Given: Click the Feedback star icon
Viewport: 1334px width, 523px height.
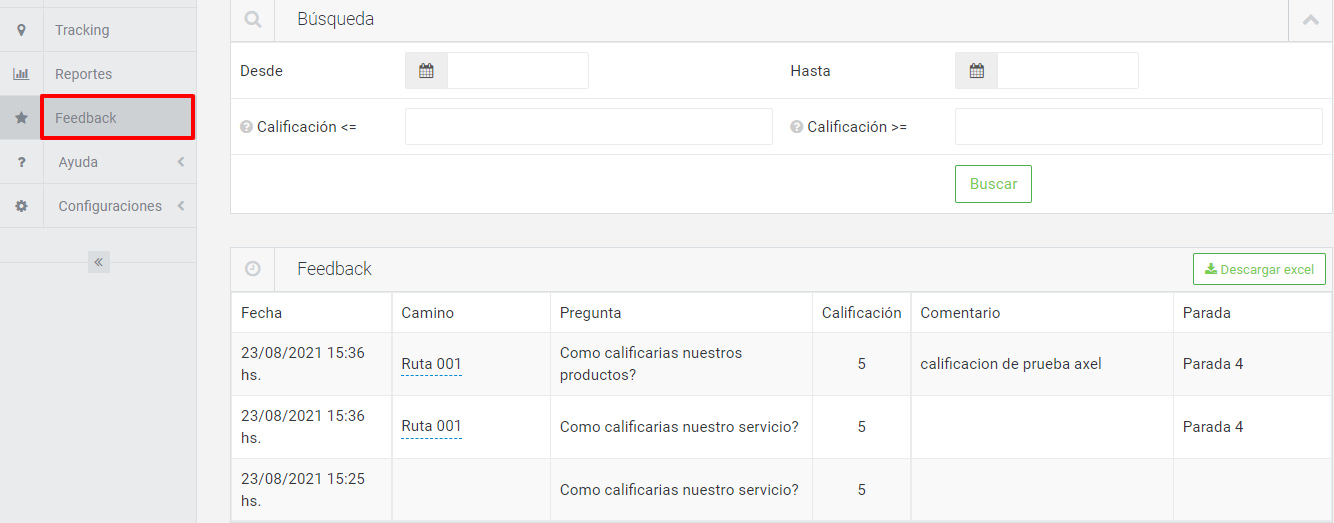Looking at the screenshot, I should 21,118.
